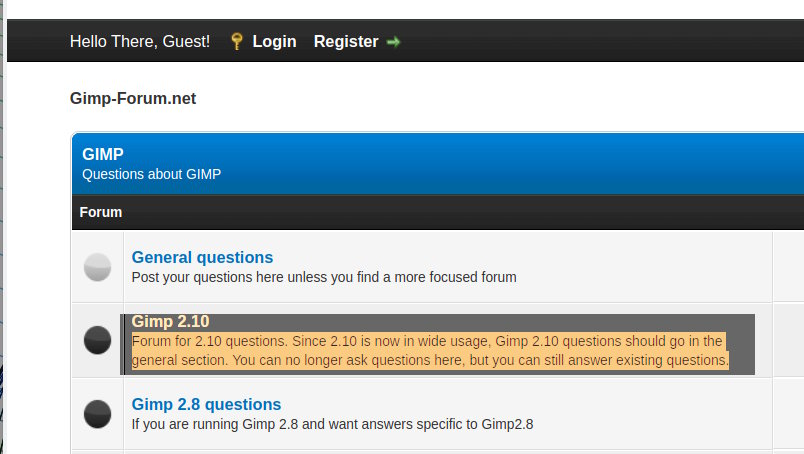Click the Forum column header
Image resolution: width=804 pixels, height=454 pixels.
[x=101, y=212]
